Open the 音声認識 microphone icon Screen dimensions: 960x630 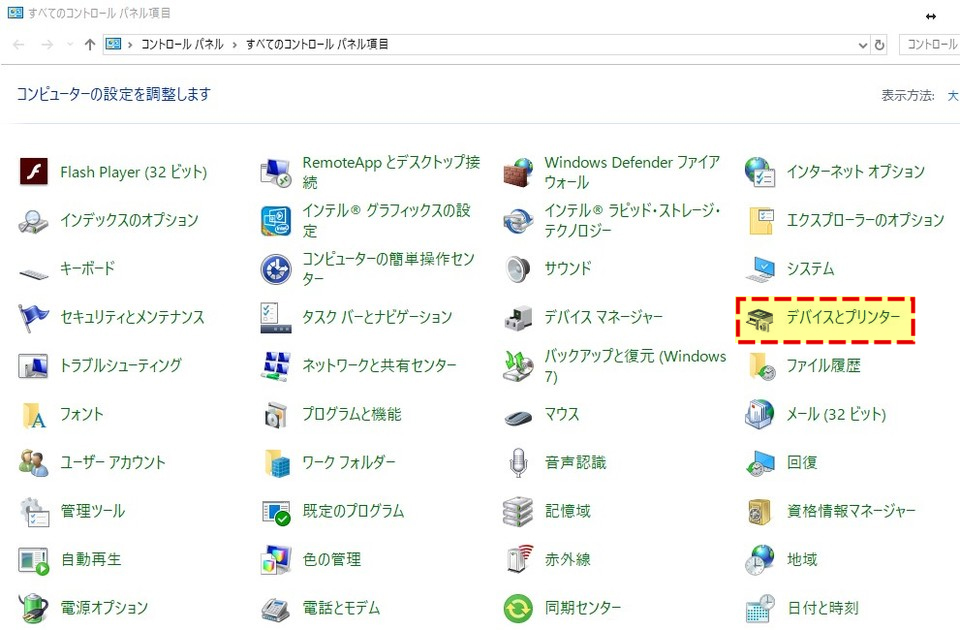518,463
